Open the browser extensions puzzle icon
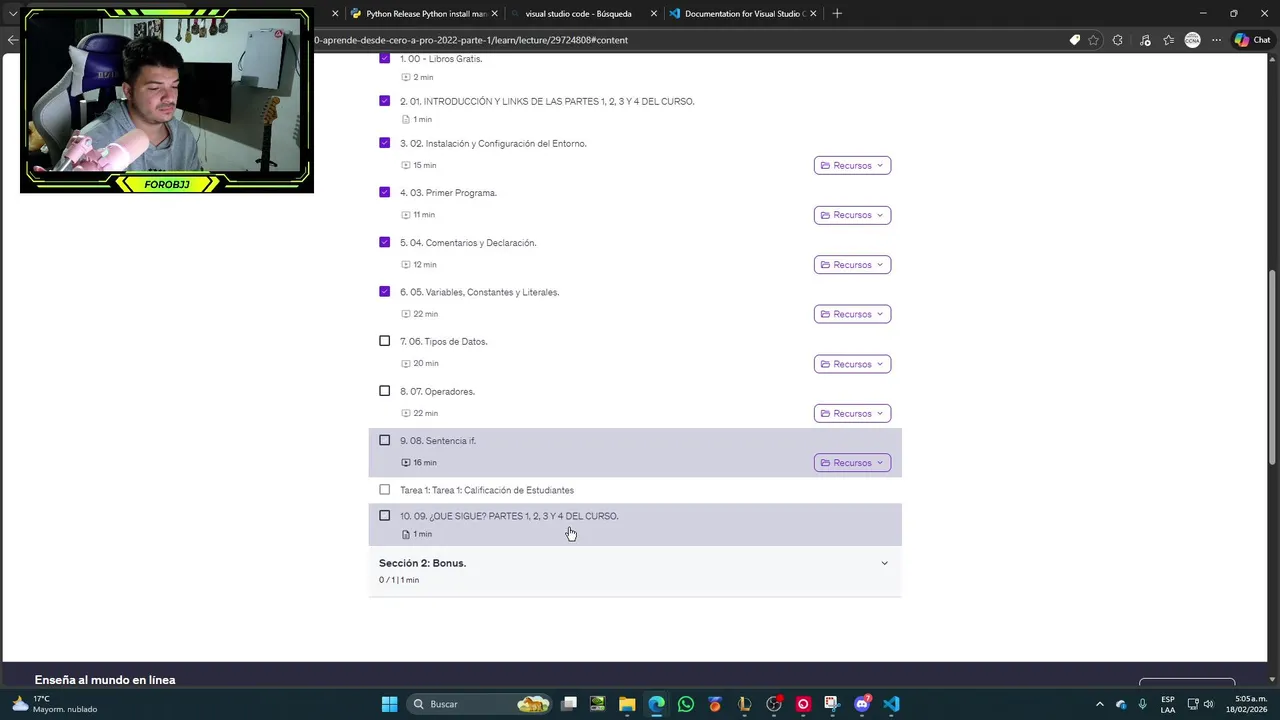 pos(1118,40)
